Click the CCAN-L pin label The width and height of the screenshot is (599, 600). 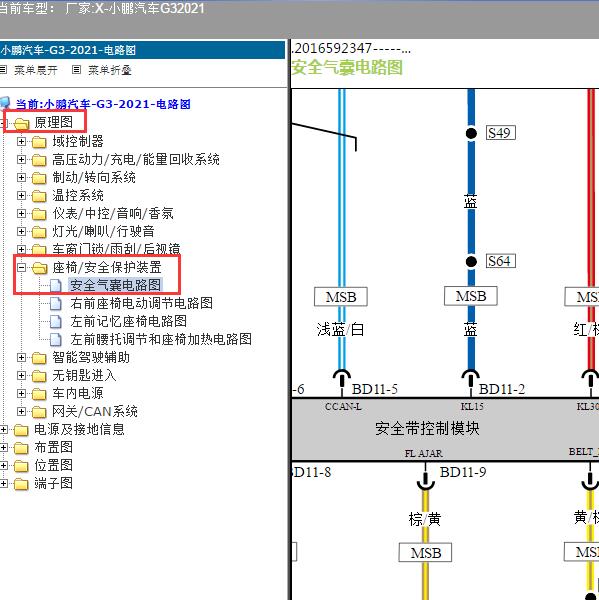click(343, 406)
